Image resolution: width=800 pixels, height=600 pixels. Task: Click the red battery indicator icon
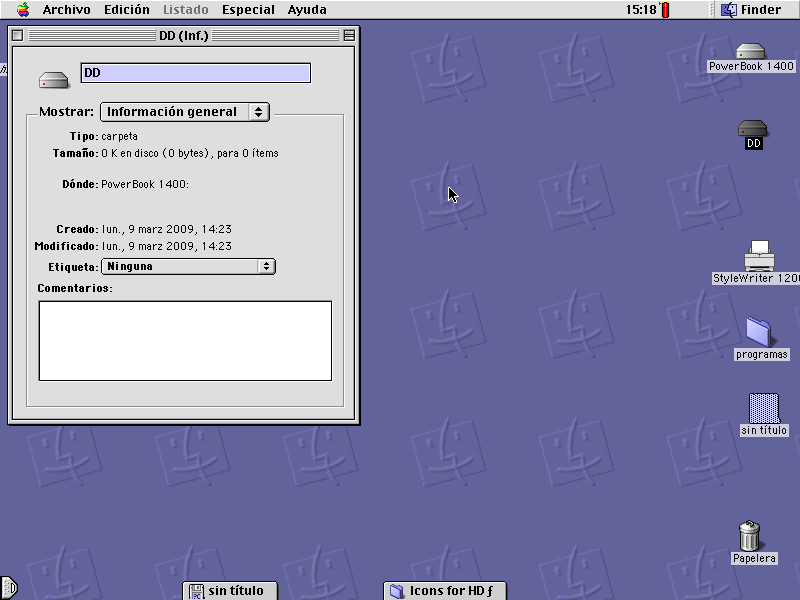pos(665,10)
